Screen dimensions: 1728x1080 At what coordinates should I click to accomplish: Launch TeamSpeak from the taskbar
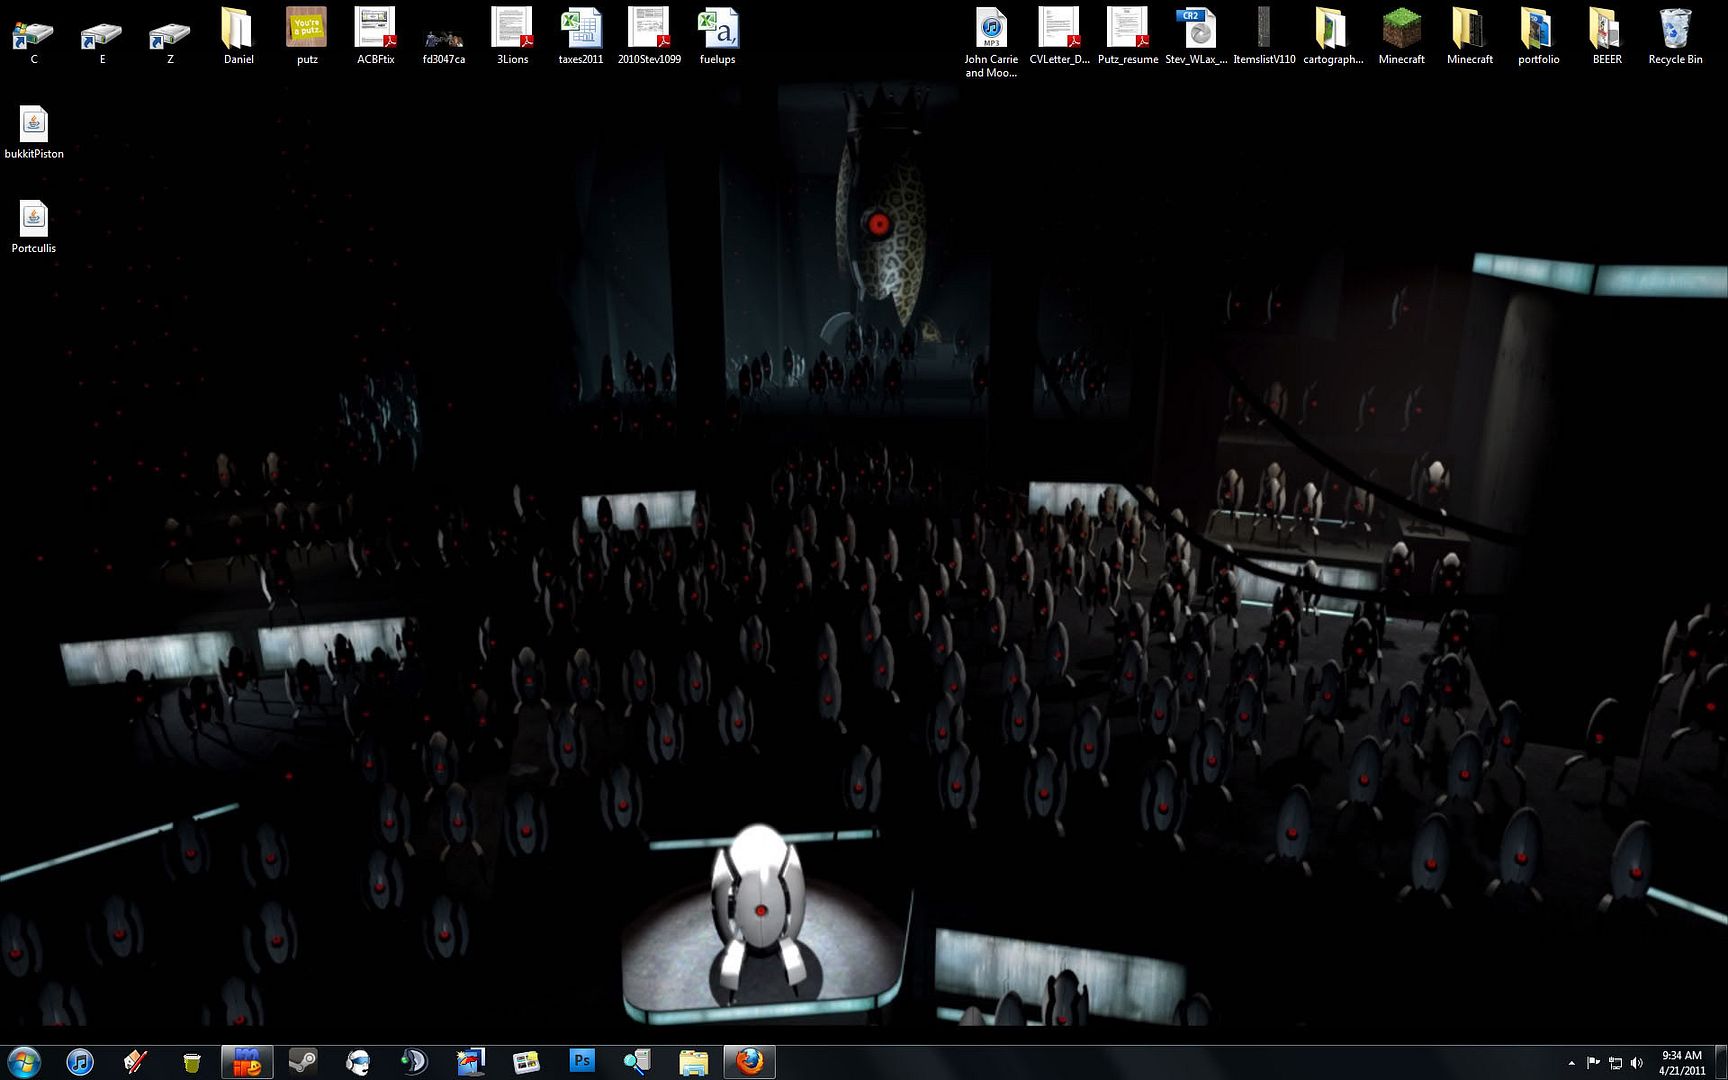coord(414,1061)
